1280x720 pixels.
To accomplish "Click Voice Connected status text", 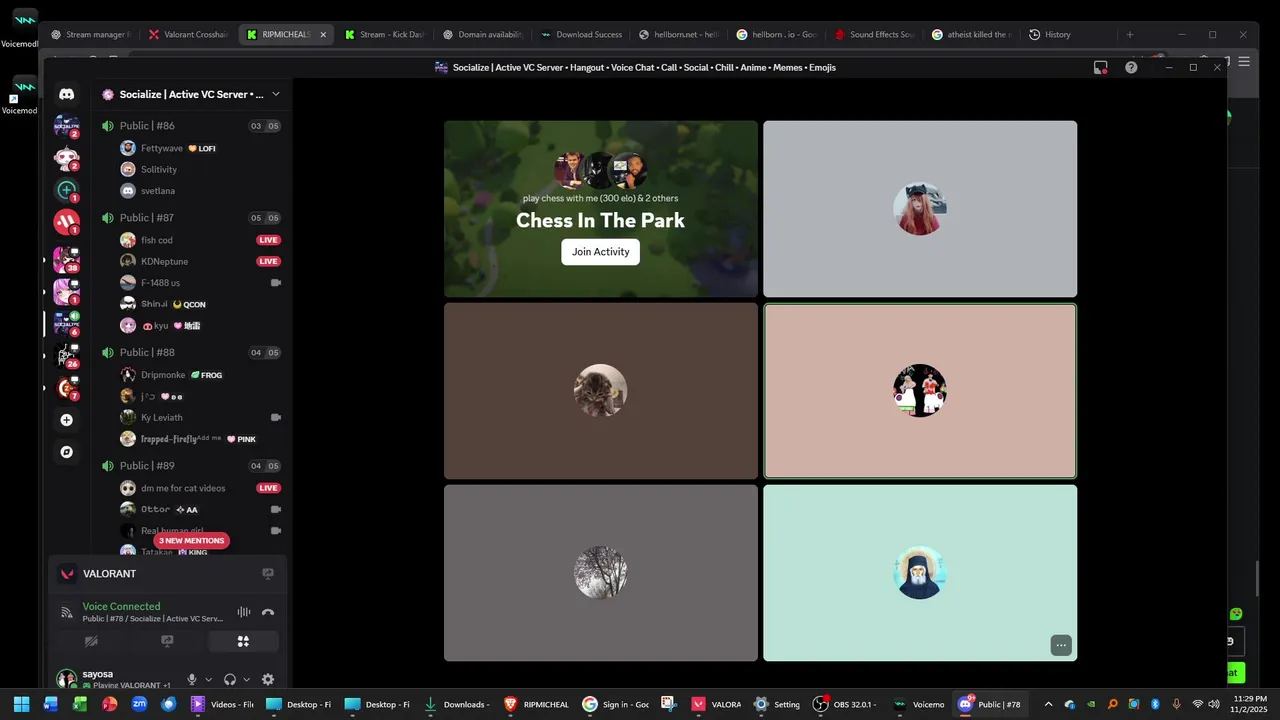I will [x=121, y=606].
